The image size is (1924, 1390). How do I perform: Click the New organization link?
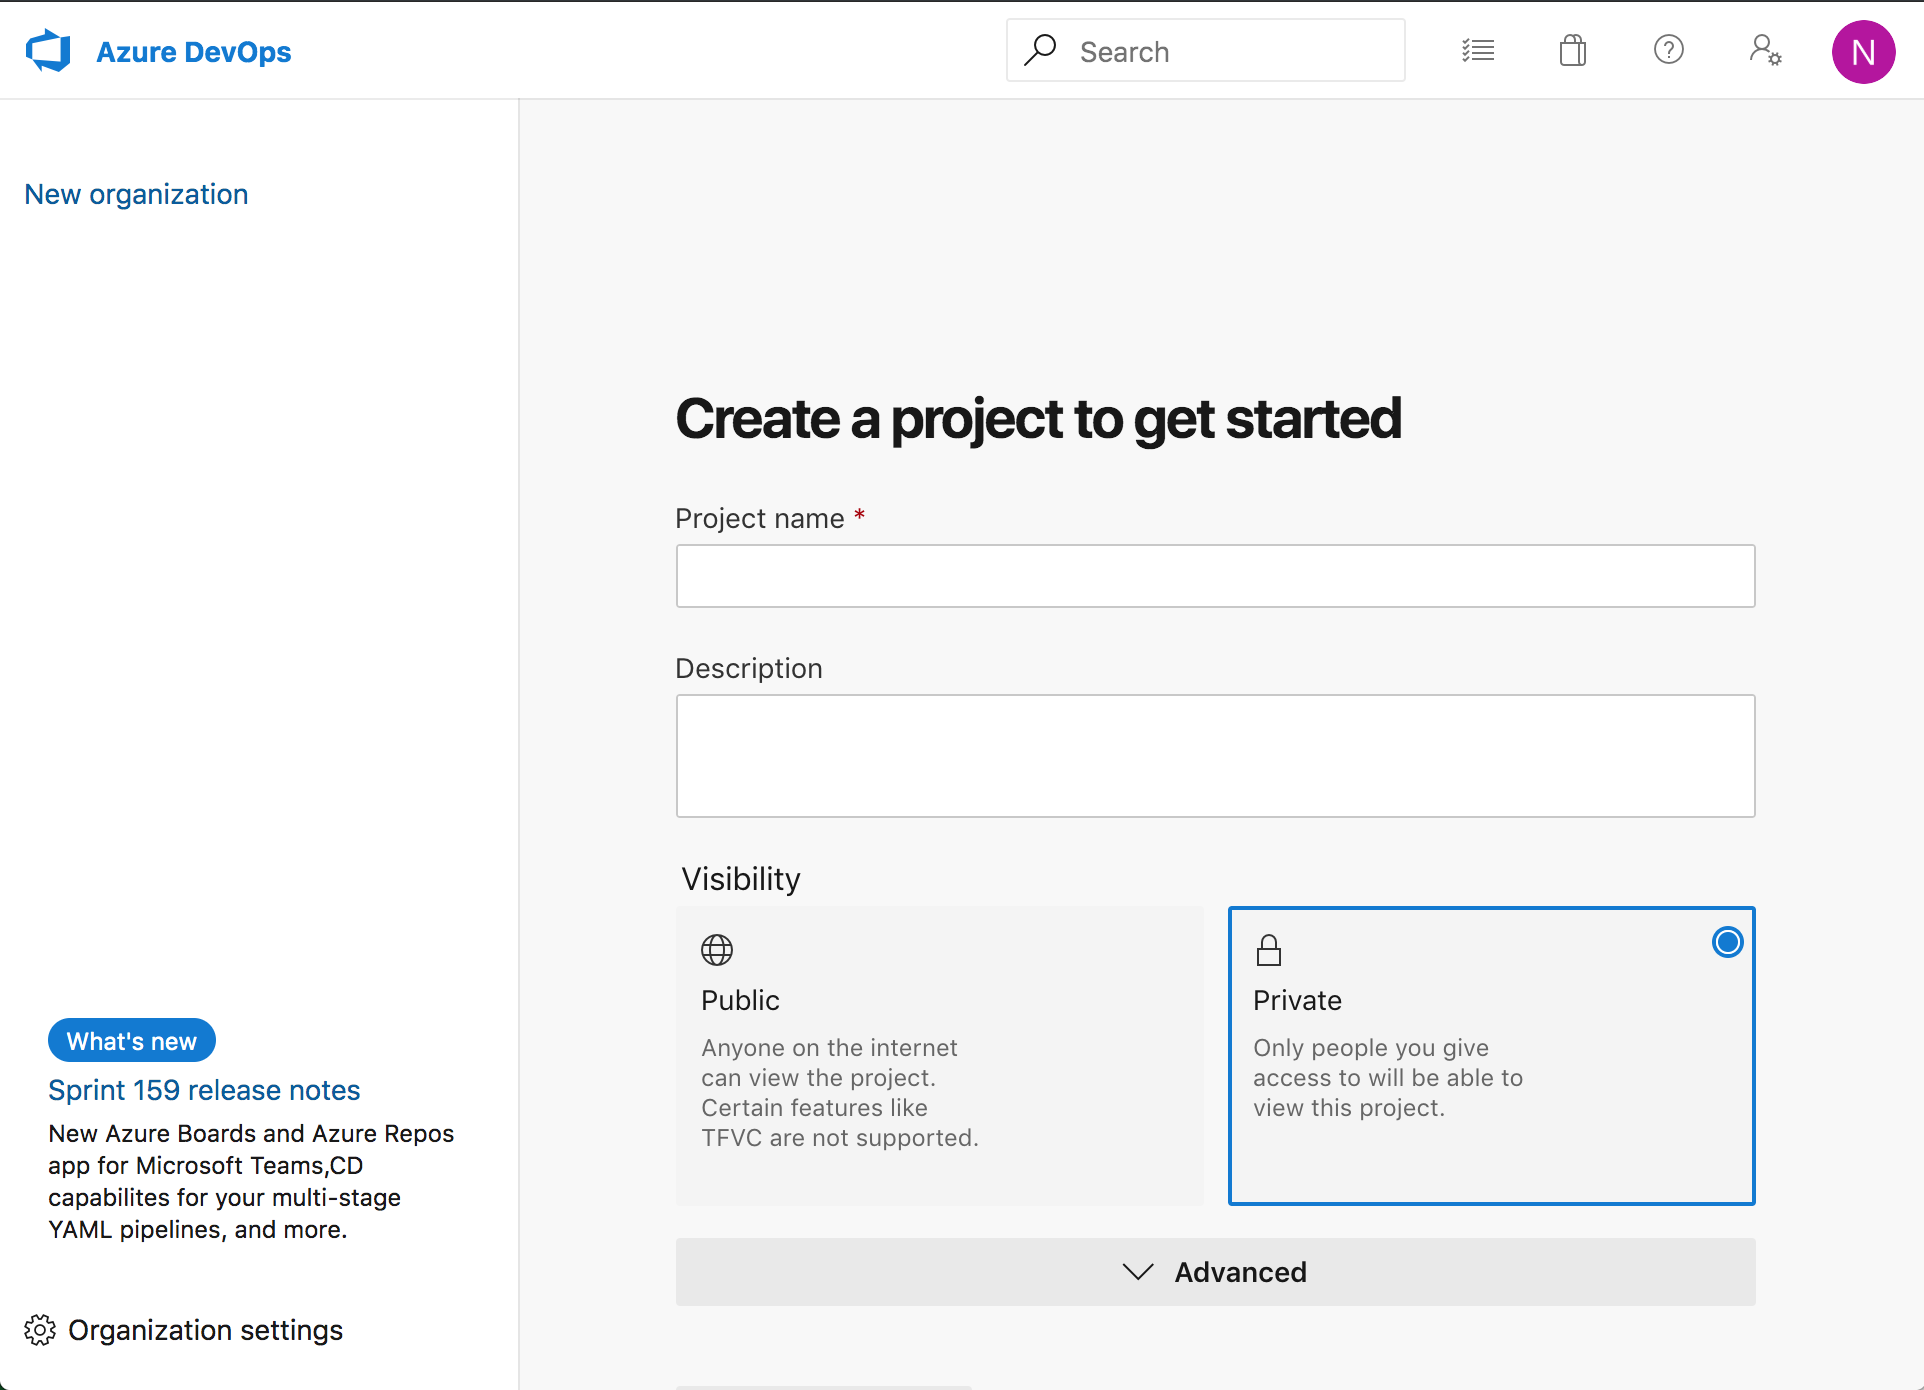pyautogui.click(x=136, y=194)
